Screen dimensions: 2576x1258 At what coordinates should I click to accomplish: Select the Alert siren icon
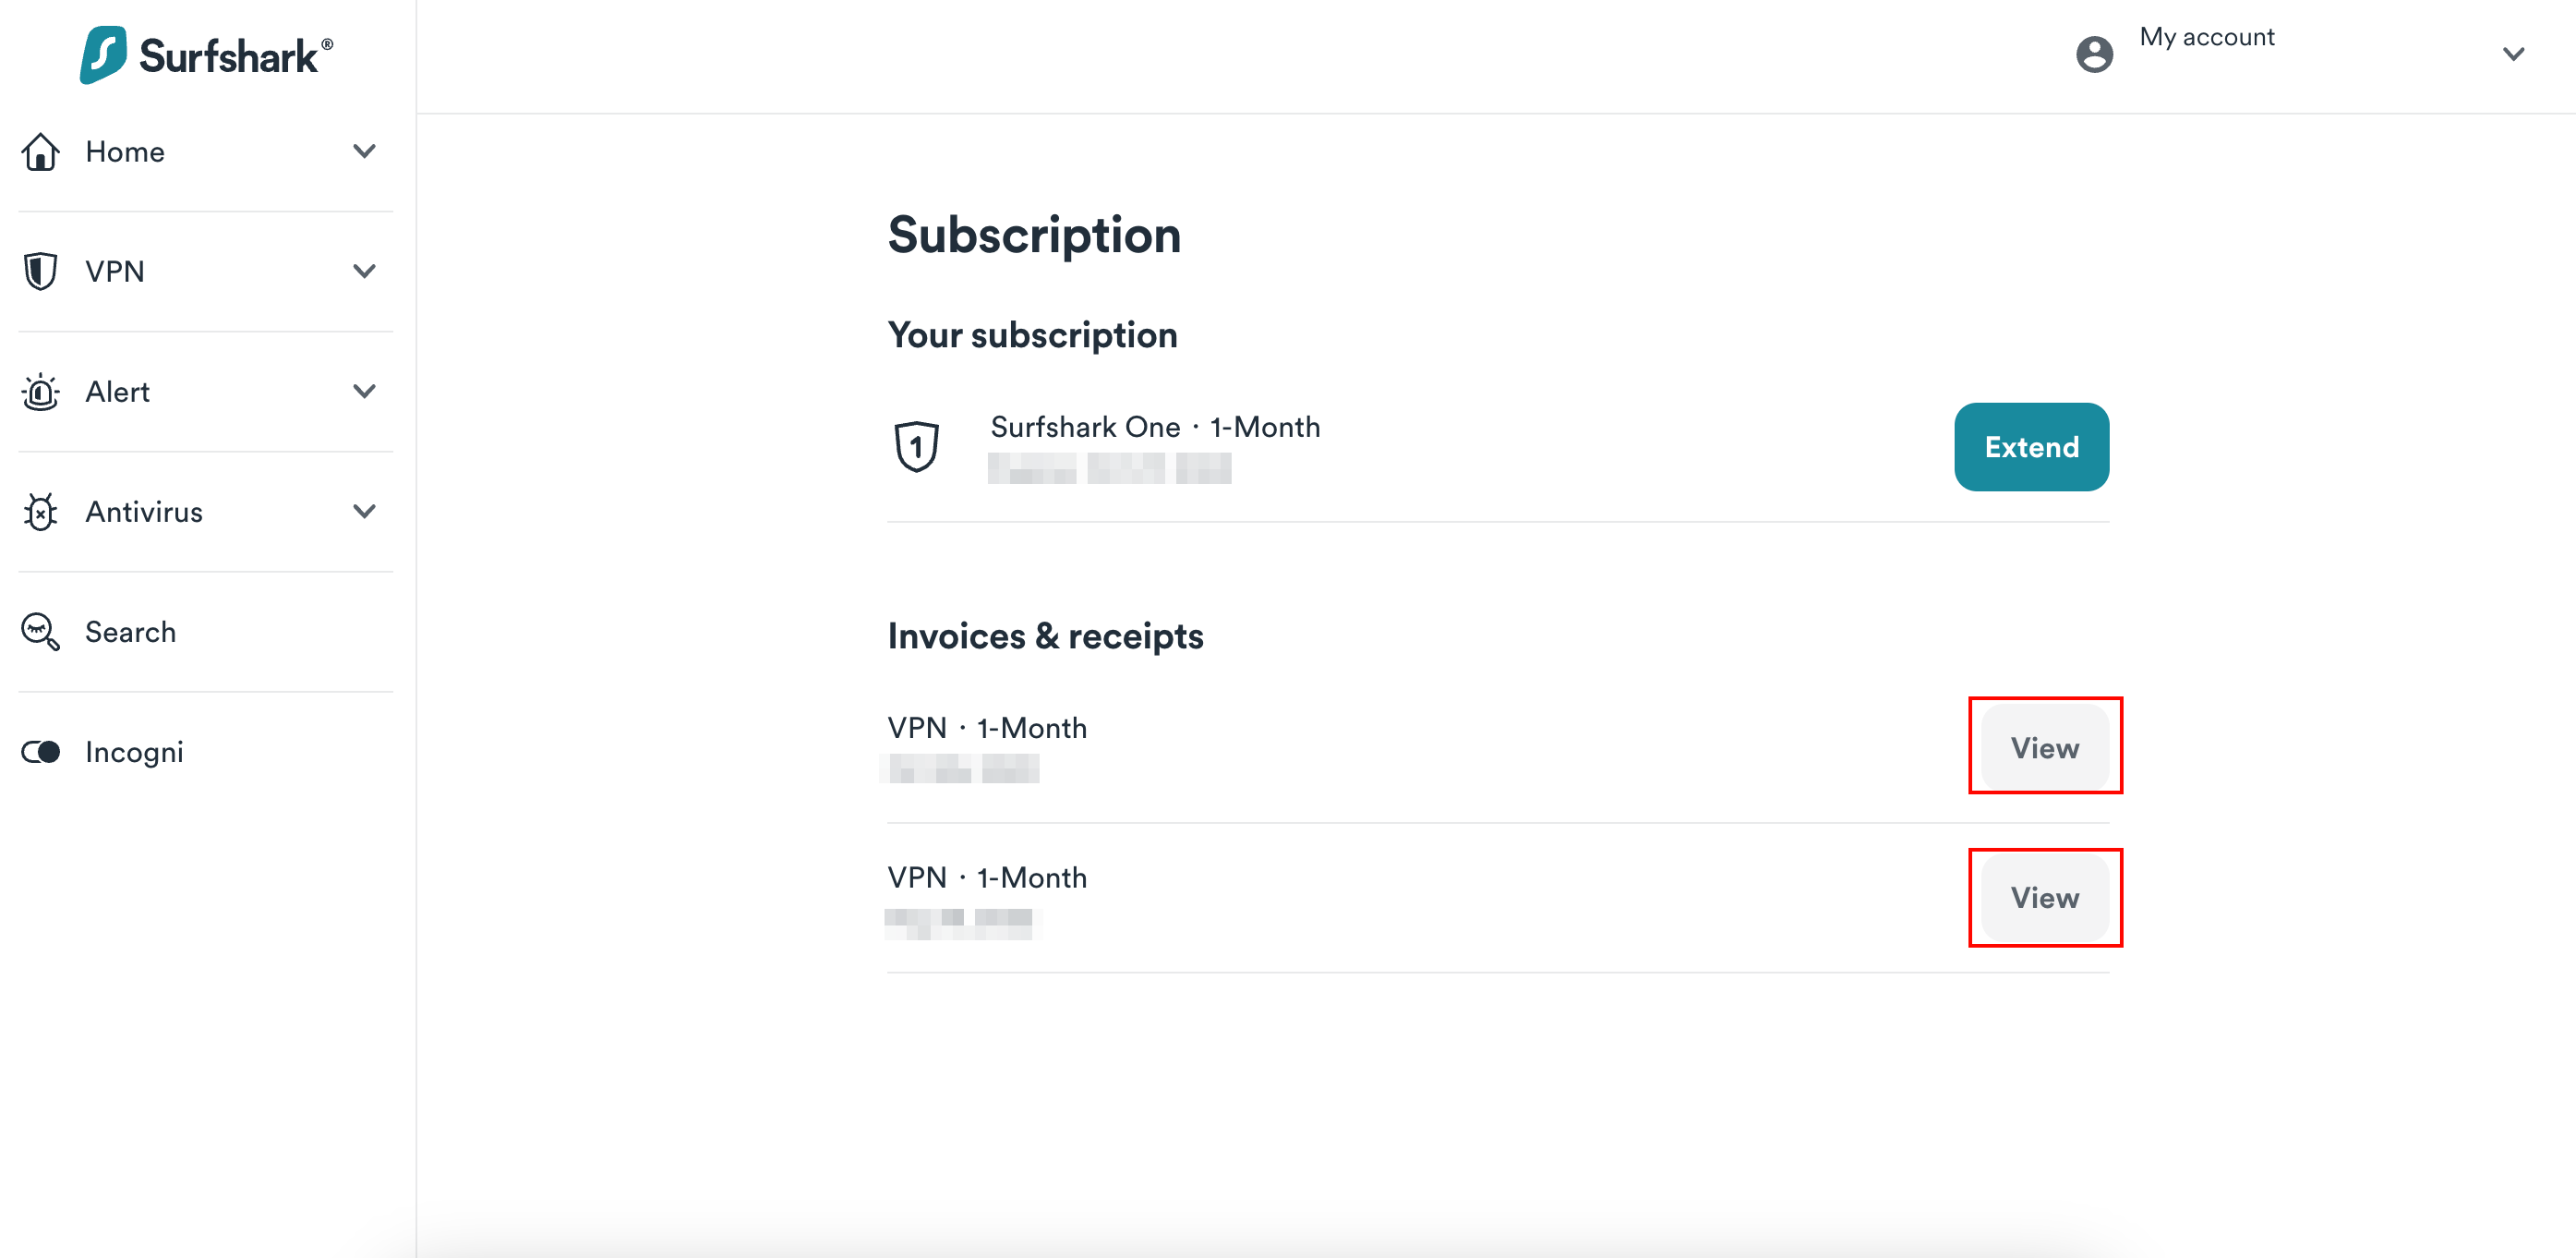(x=40, y=391)
